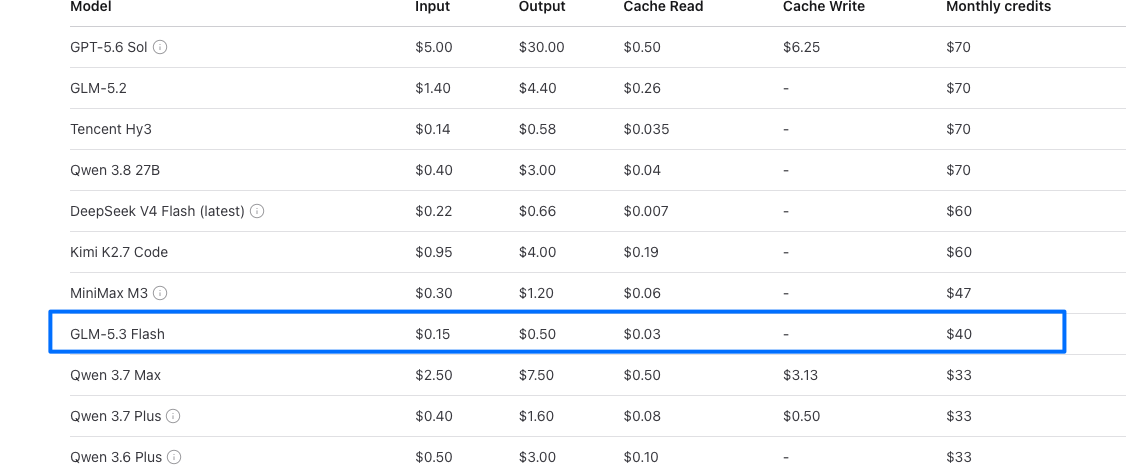Select the highlighted GLM-5.3 Flash row
The height and width of the screenshot is (467, 1142).
point(557,334)
